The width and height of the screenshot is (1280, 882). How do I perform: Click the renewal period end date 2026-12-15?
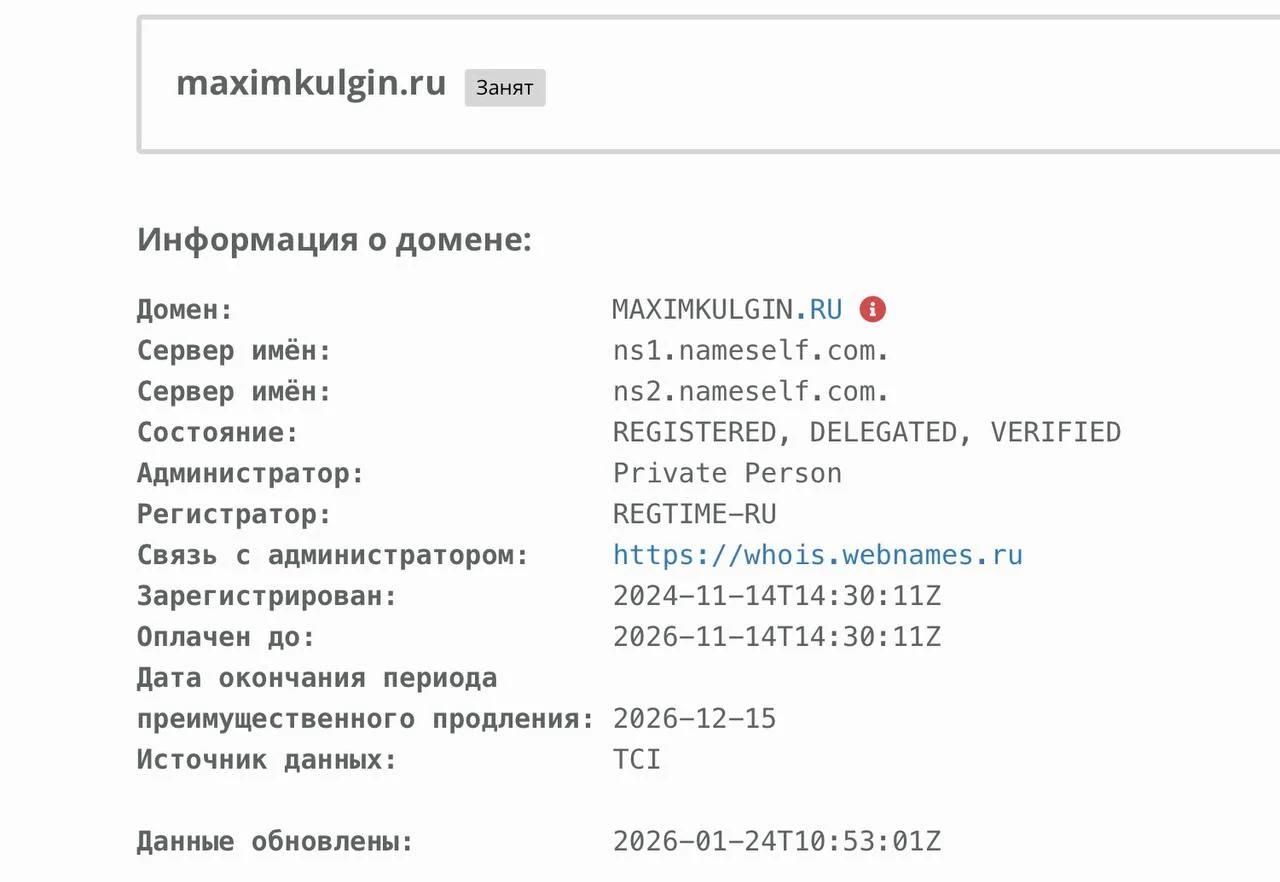(x=694, y=719)
